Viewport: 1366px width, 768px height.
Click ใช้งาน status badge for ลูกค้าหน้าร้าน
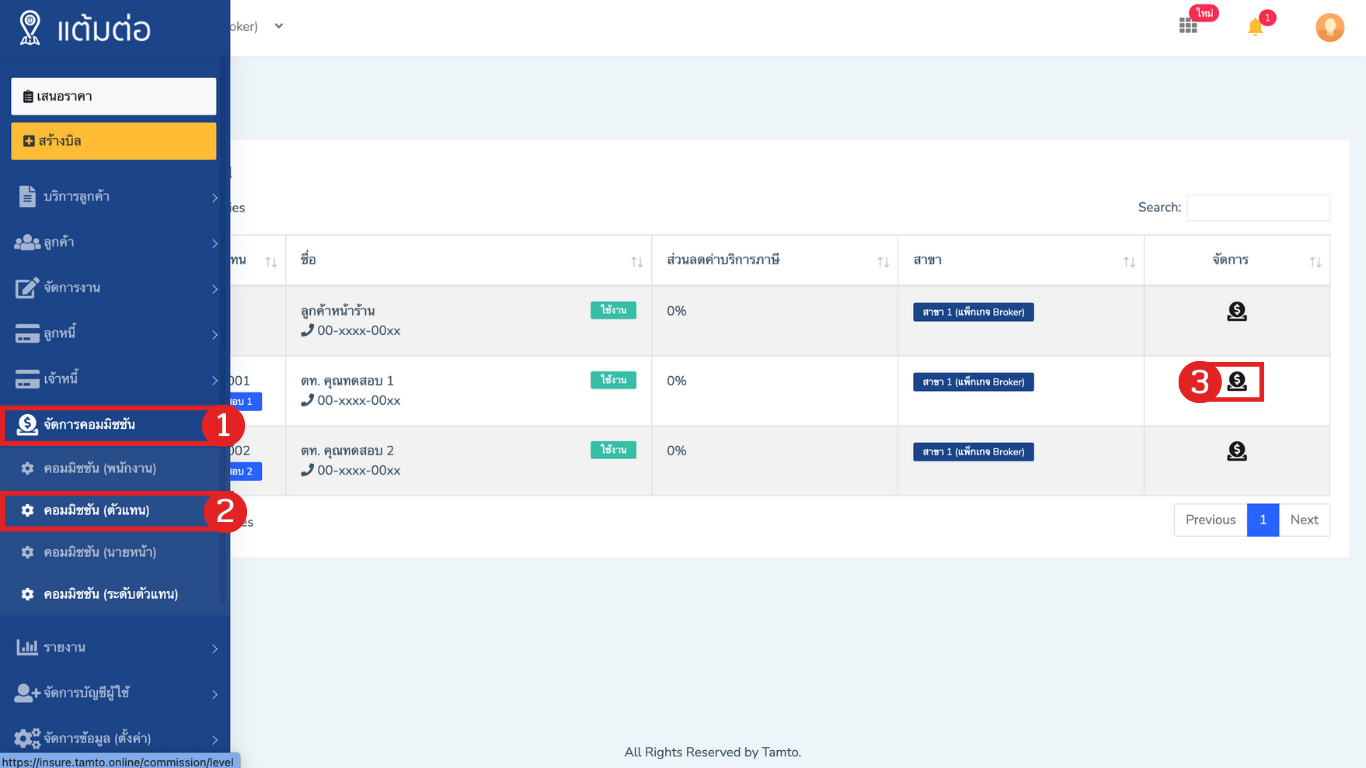coord(613,310)
